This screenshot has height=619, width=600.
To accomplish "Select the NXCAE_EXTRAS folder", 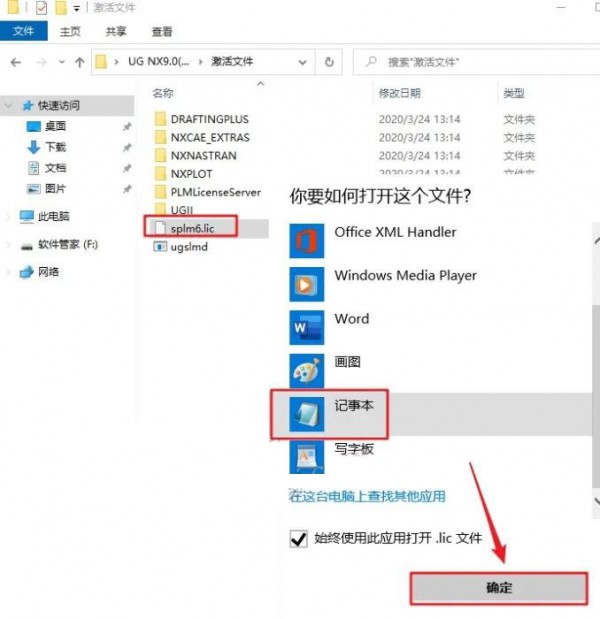I will coord(210,137).
